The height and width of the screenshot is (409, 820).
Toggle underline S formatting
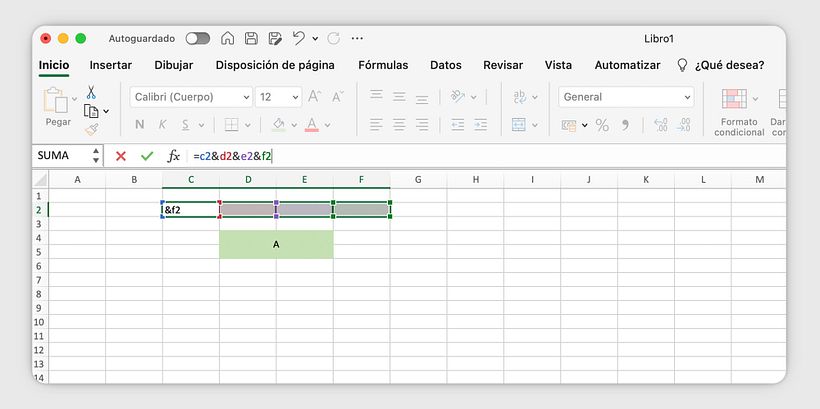(x=185, y=124)
